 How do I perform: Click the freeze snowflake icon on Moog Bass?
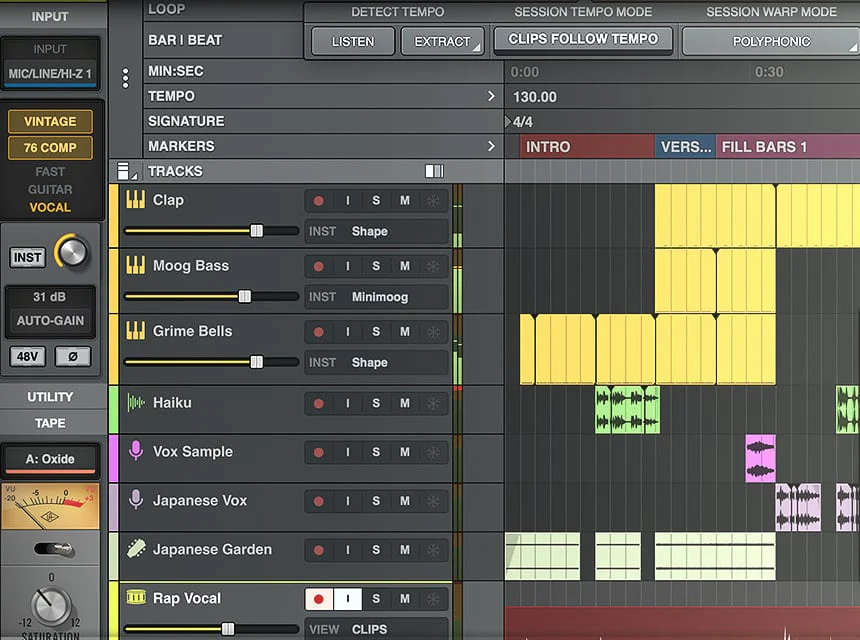[433, 266]
